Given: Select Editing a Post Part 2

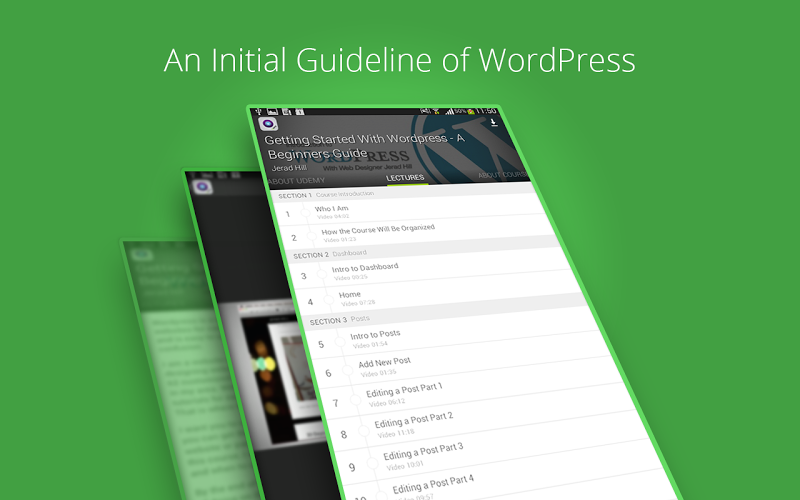Looking at the screenshot, I should (414, 420).
